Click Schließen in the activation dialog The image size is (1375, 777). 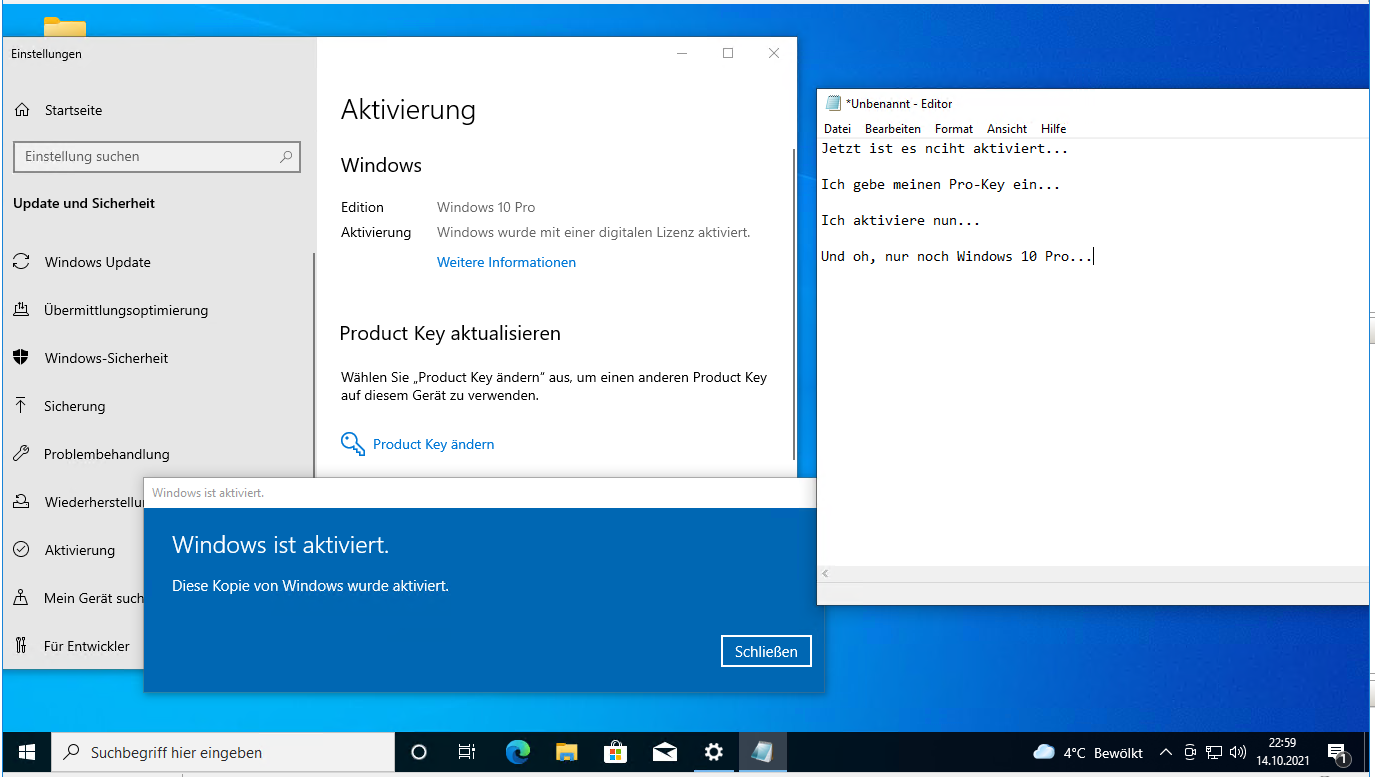[x=766, y=651]
